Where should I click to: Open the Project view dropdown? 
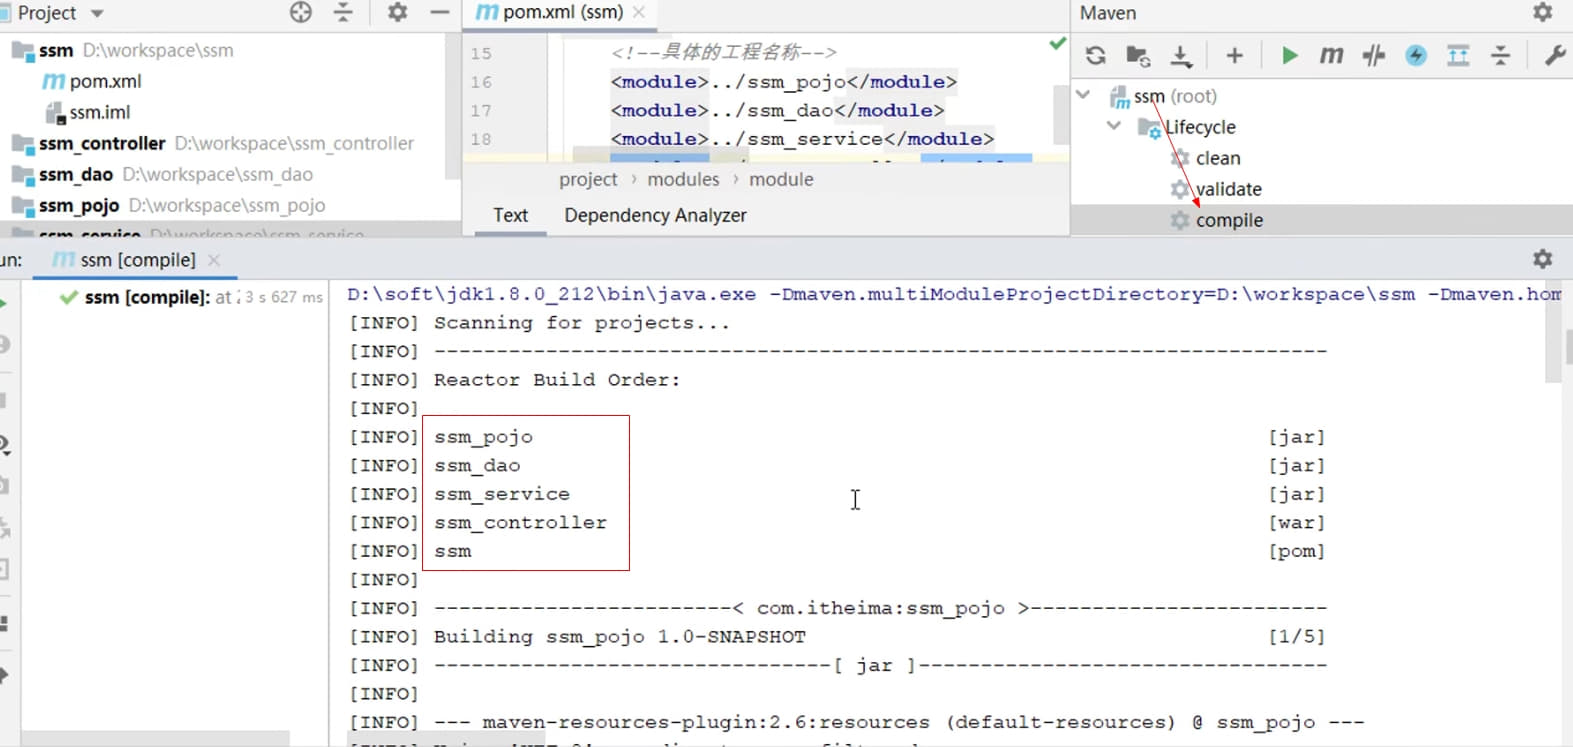97,14
